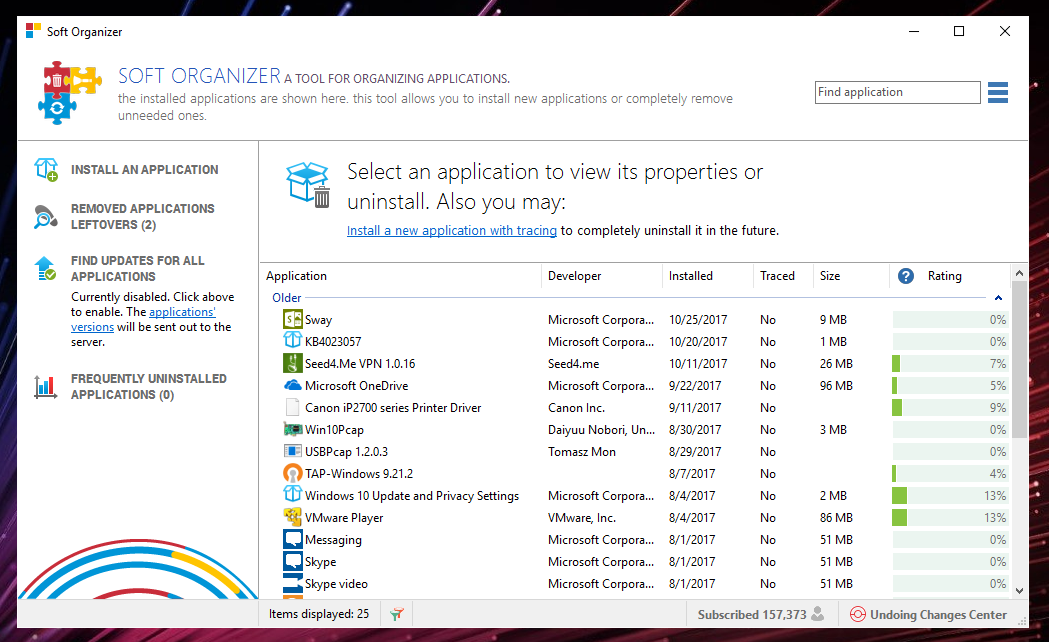The height and width of the screenshot is (642, 1049).
Task: Select TAP-Windows 9.21.2 entry
Action: click(x=359, y=473)
